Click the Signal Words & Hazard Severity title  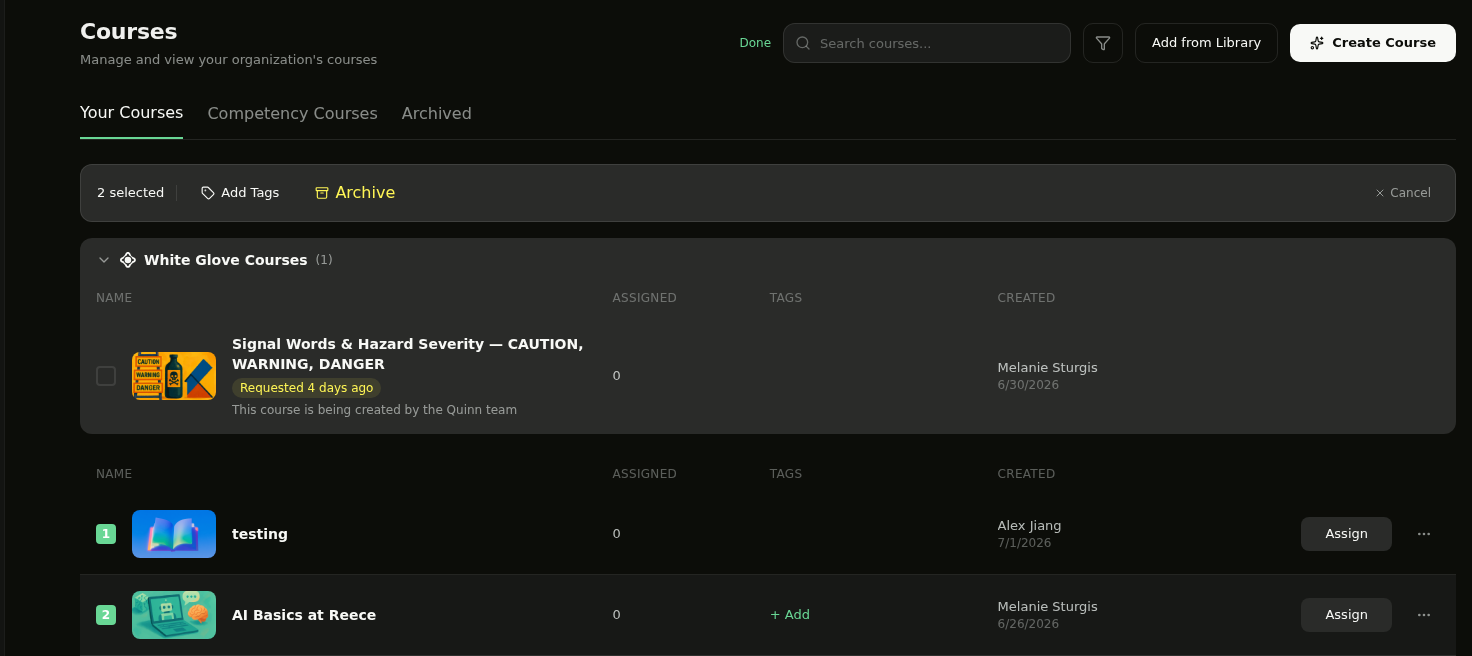407,354
